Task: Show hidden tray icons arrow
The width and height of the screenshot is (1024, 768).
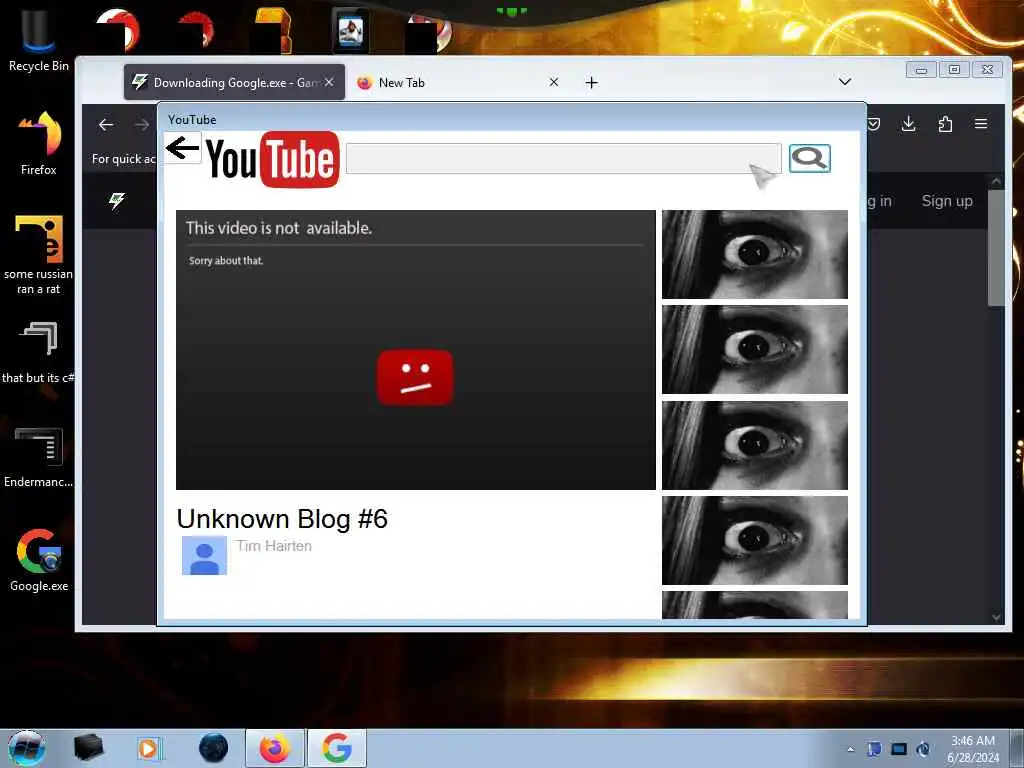Action: point(850,749)
